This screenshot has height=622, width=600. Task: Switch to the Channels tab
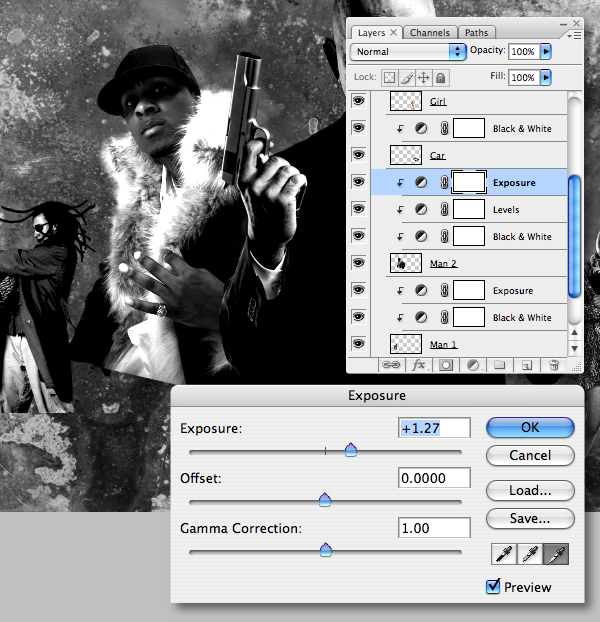pyautogui.click(x=430, y=33)
